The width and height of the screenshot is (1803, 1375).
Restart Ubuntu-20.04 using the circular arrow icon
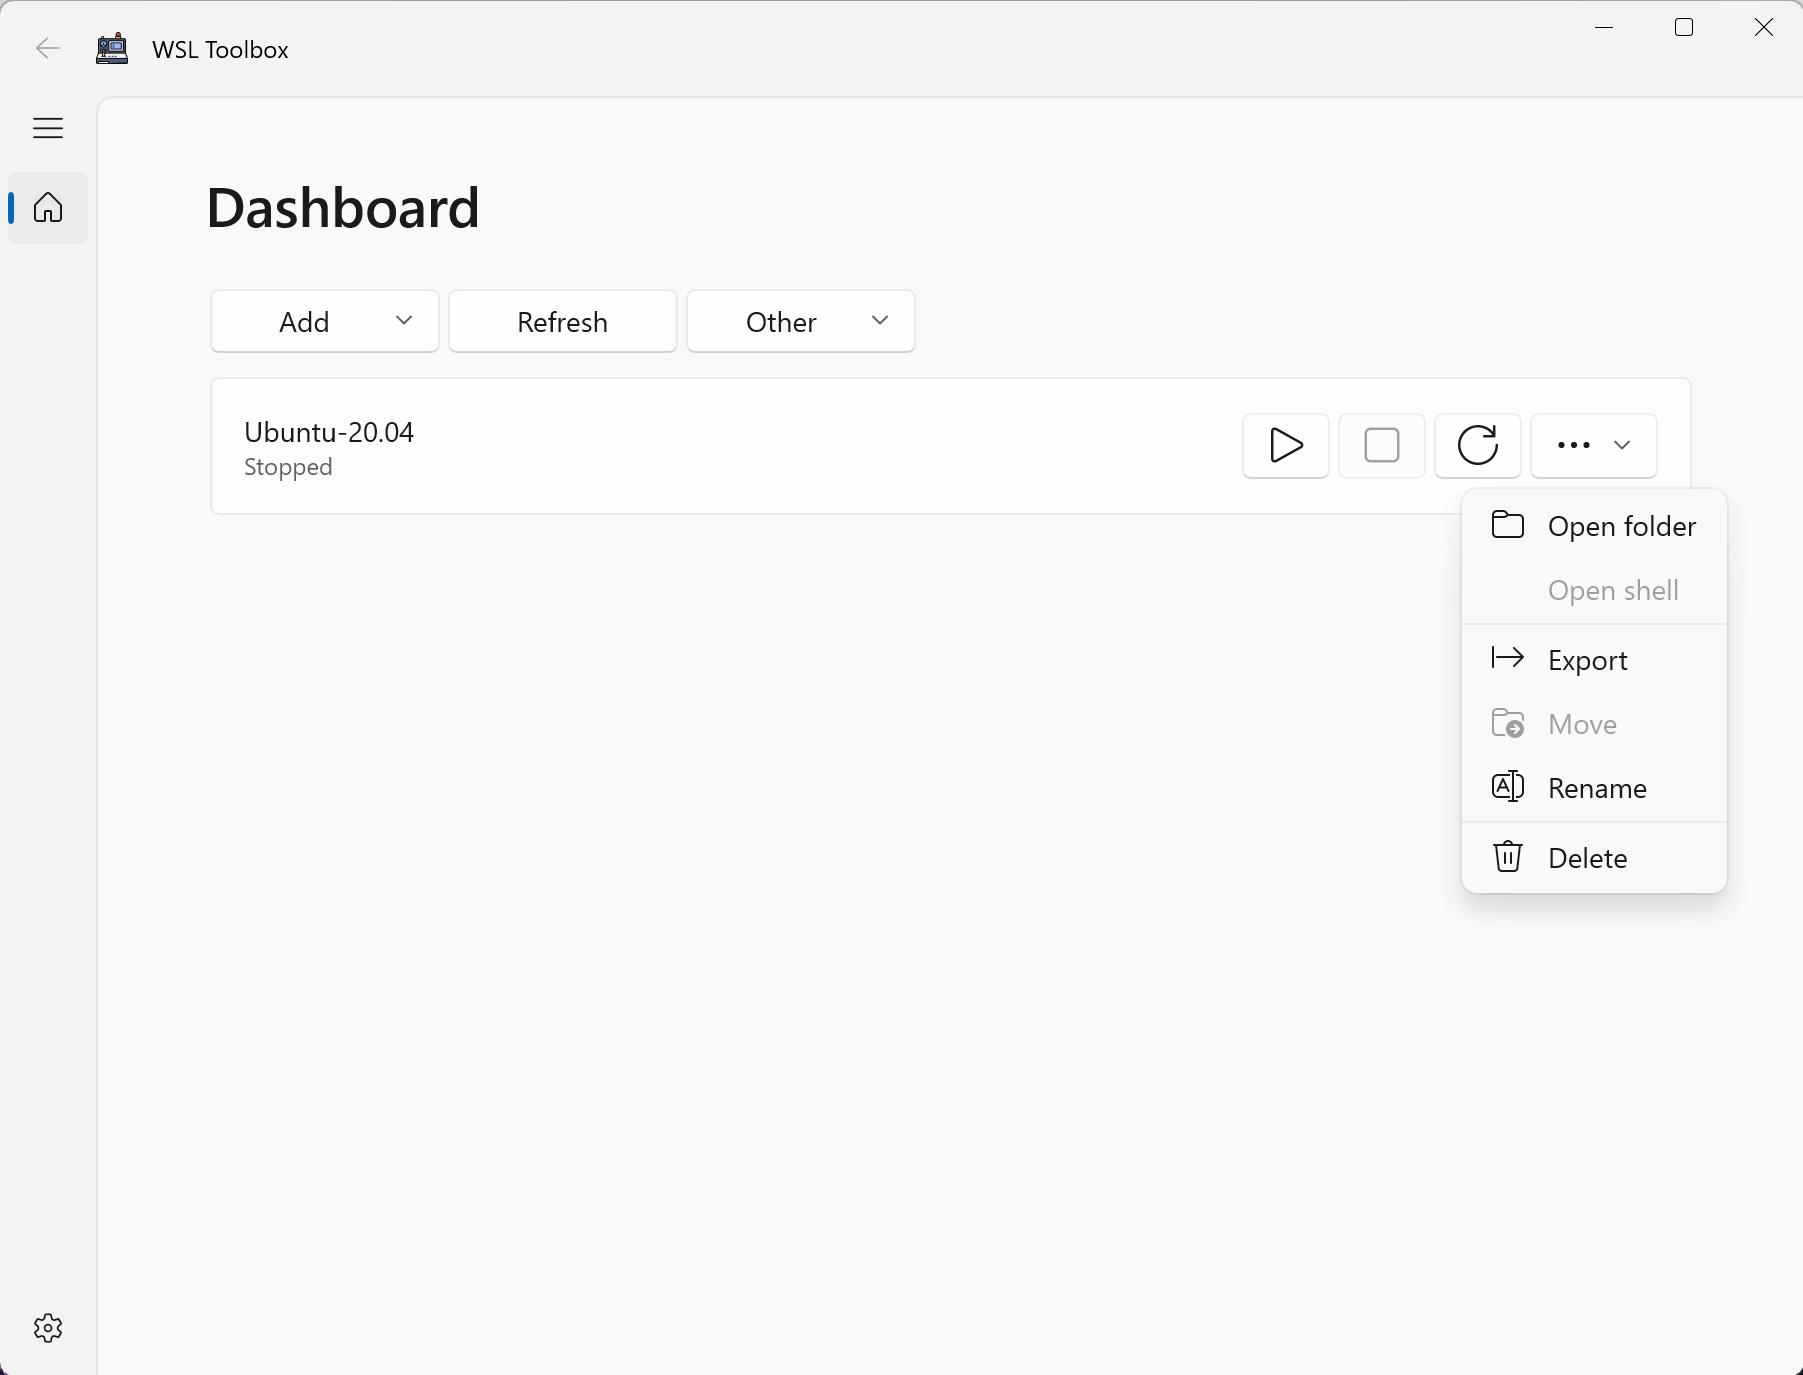click(1477, 446)
